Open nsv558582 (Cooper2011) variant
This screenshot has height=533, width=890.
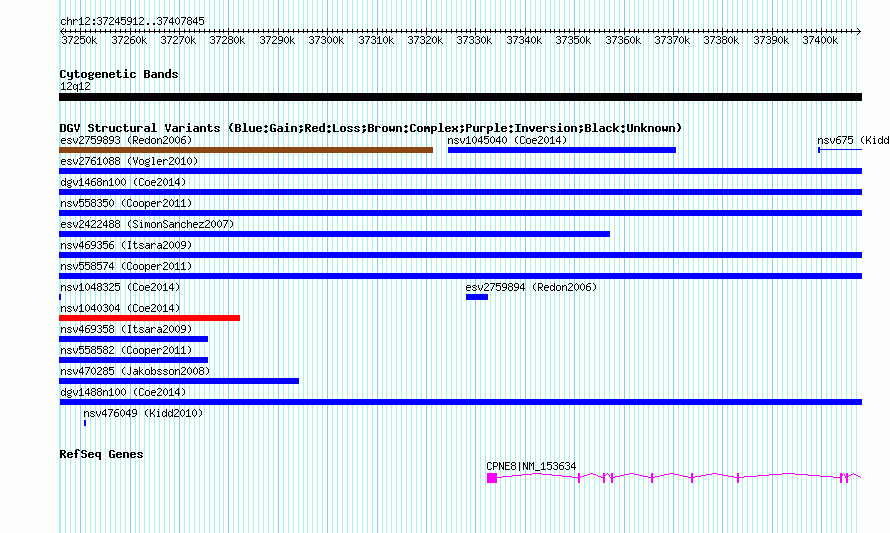[126, 350]
